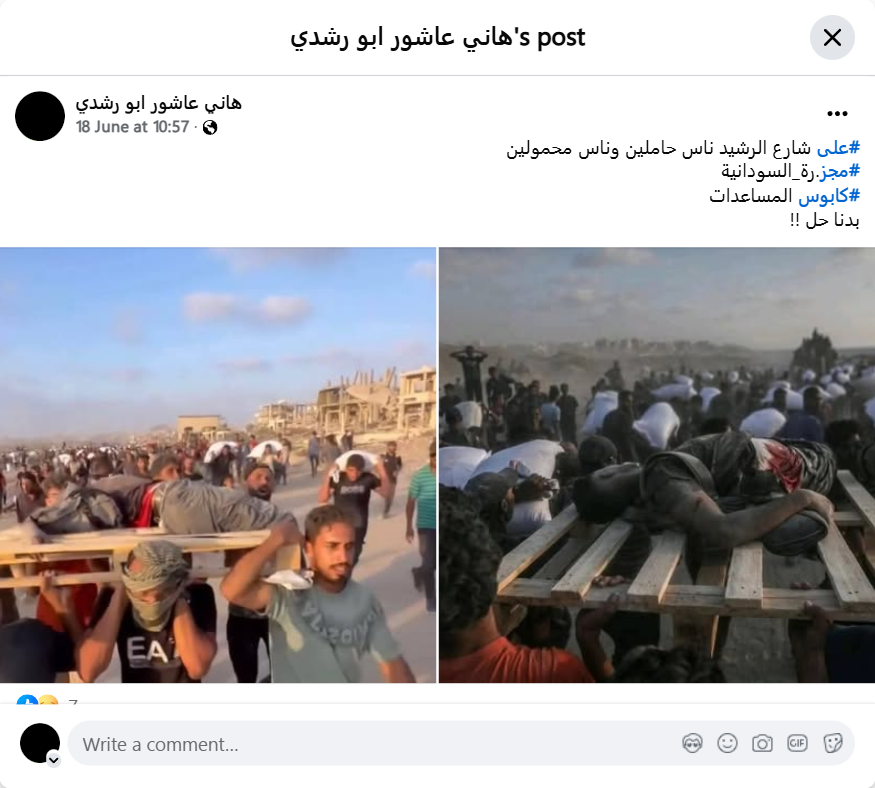Click the like reaction icon below photos

(x=27, y=700)
